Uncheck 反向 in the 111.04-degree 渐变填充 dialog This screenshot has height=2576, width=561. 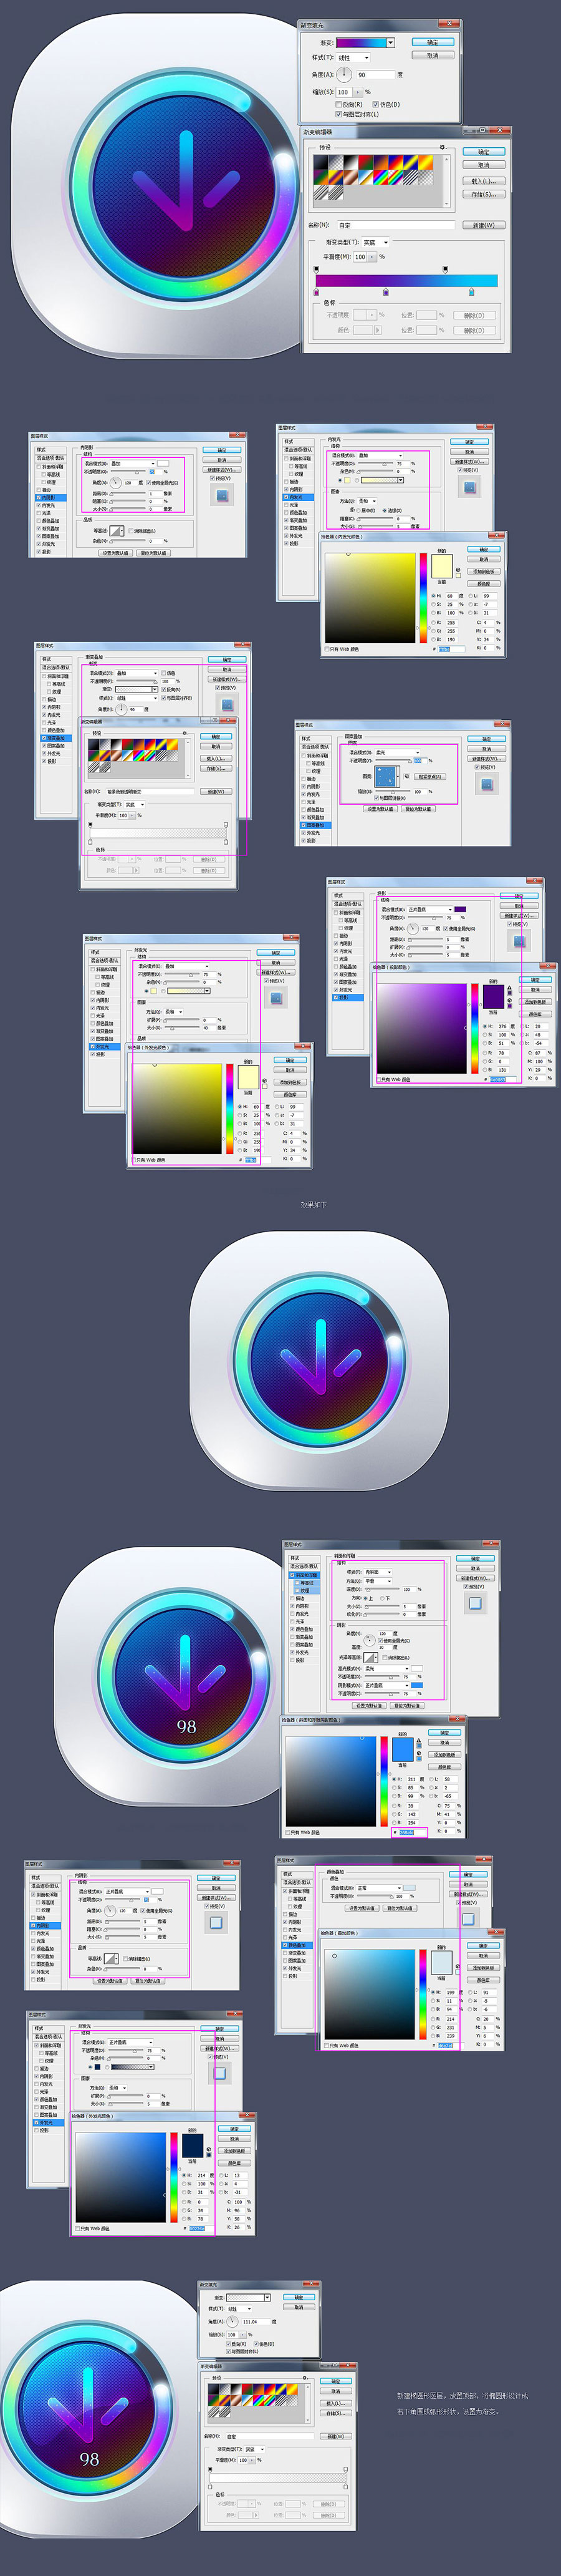pos(228,2344)
